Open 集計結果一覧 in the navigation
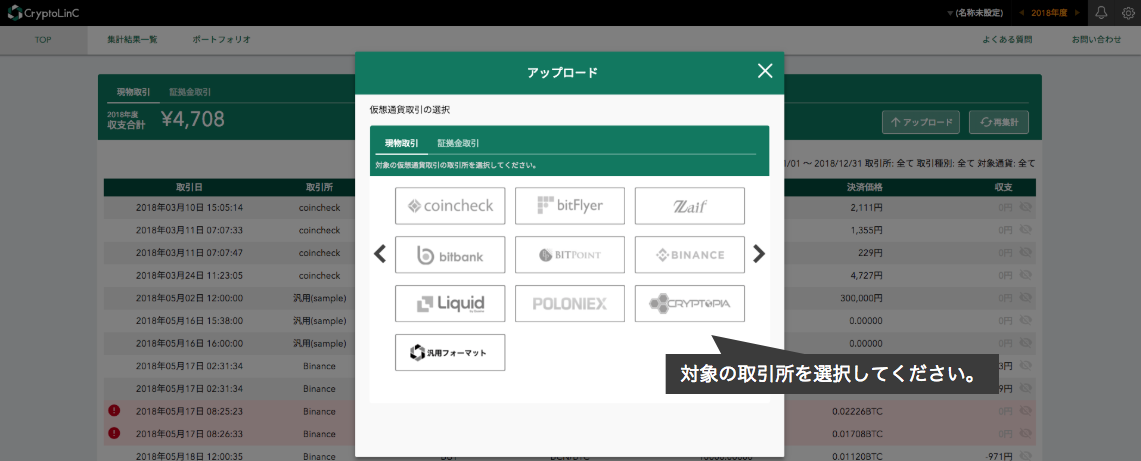 (132, 39)
